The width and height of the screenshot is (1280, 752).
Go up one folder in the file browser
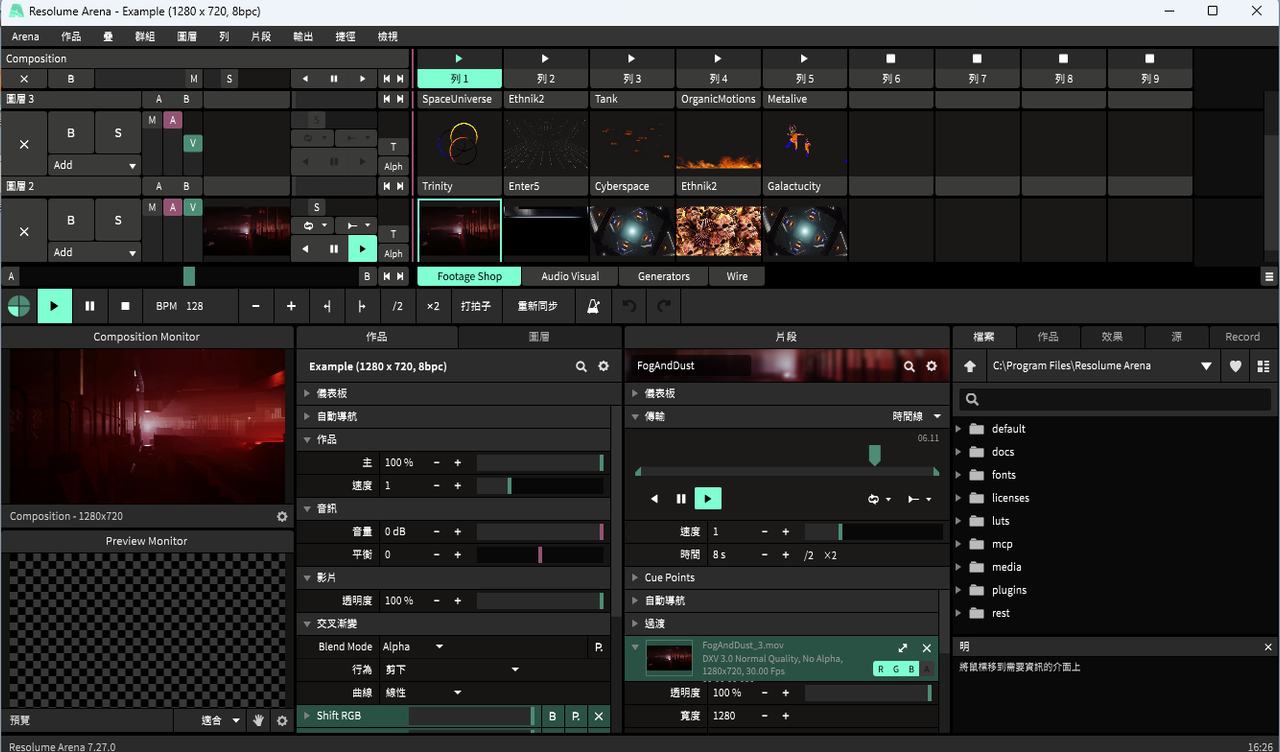[970, 366]
